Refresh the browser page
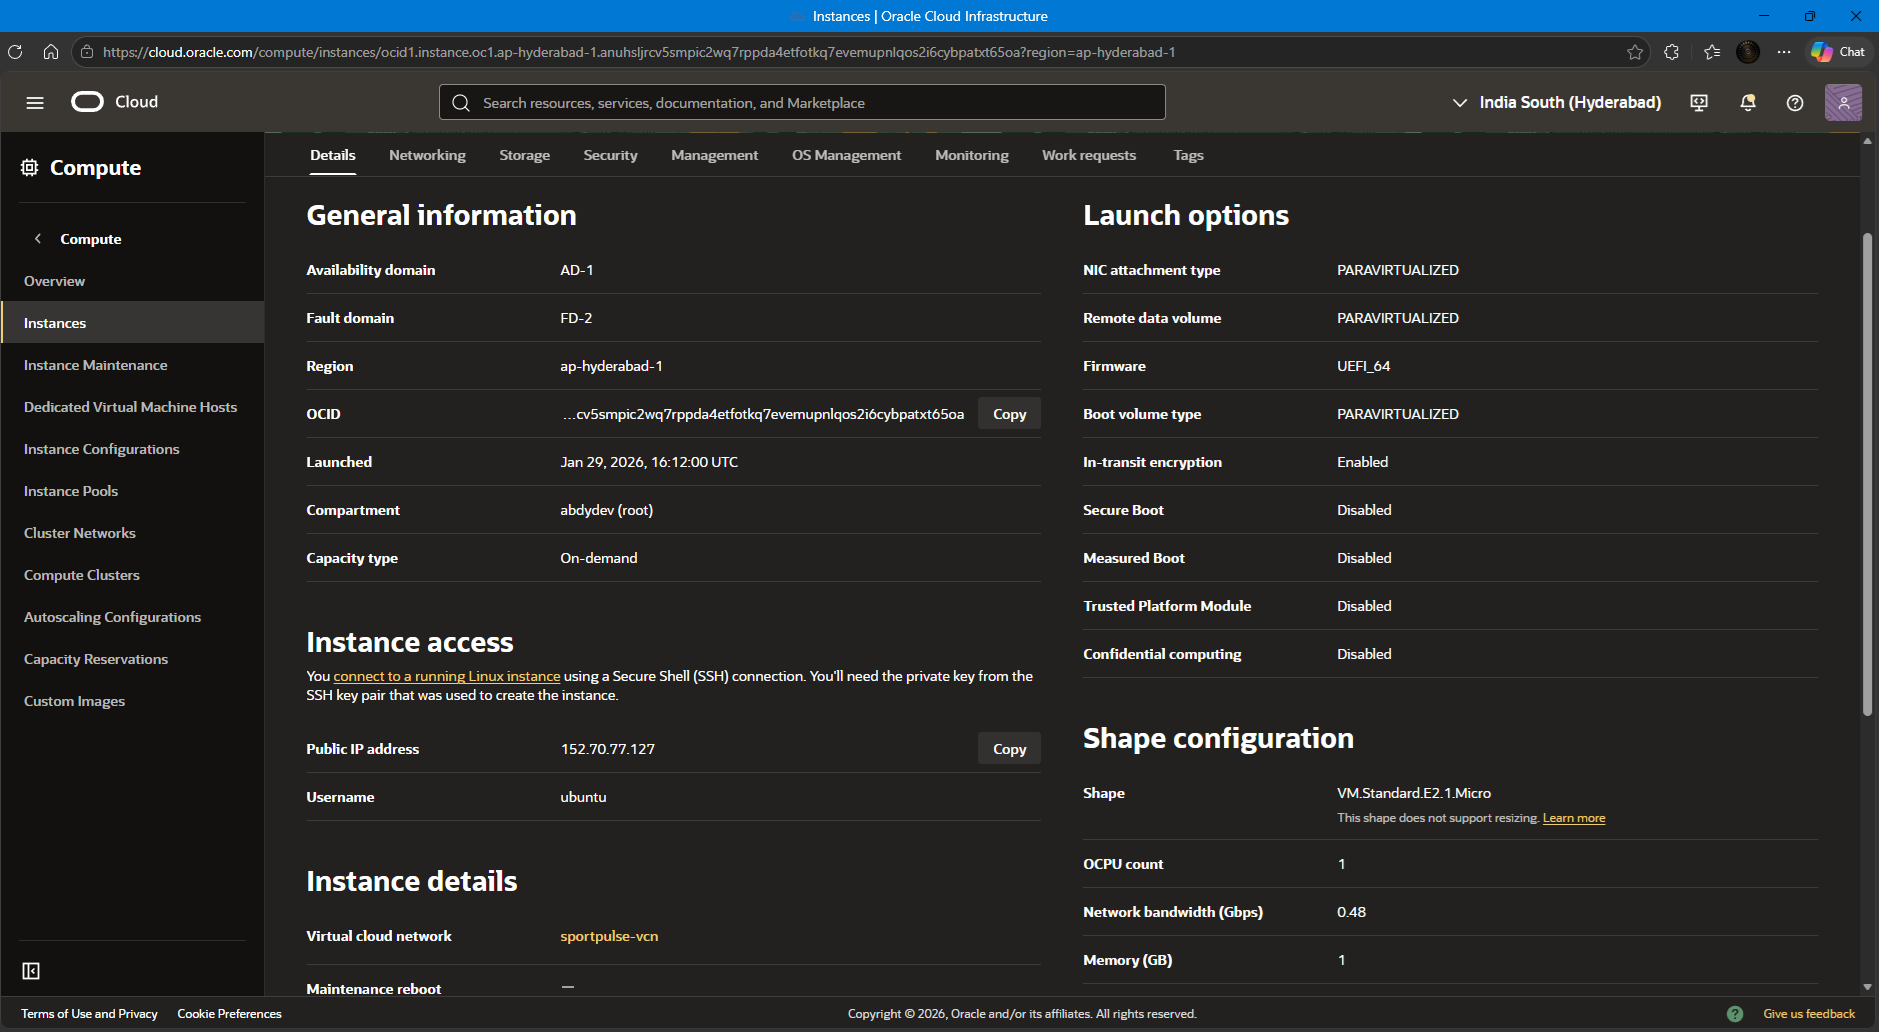1879x1032 pixels. coord(15,52)
